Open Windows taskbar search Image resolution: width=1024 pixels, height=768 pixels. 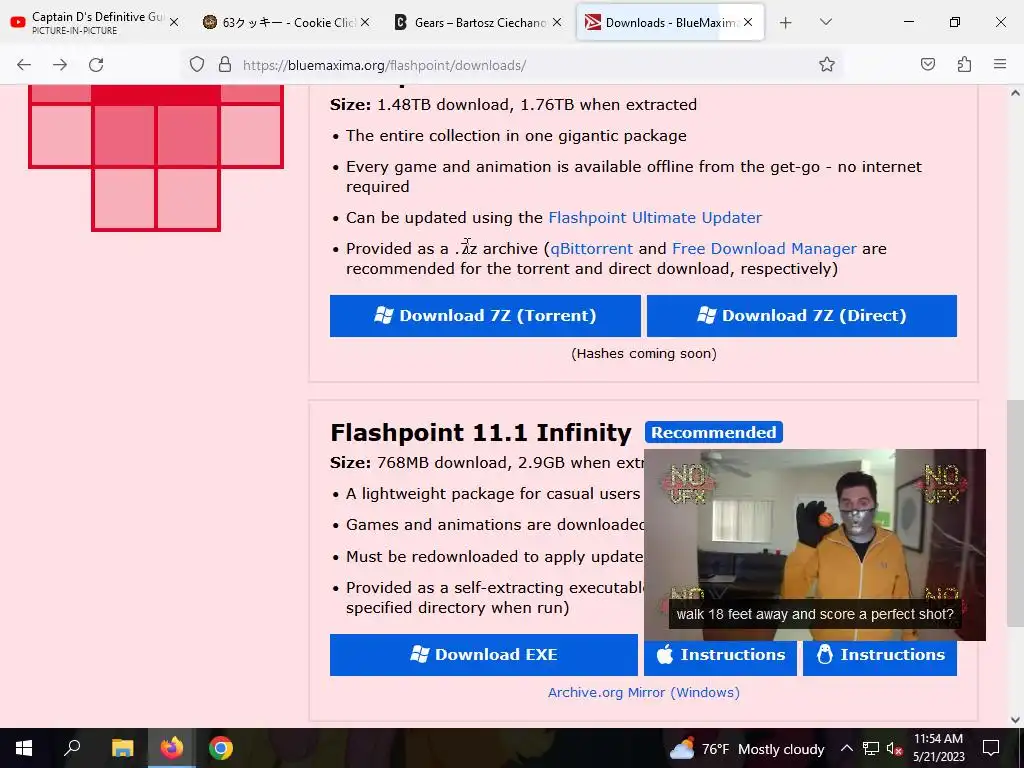[72, 748]
